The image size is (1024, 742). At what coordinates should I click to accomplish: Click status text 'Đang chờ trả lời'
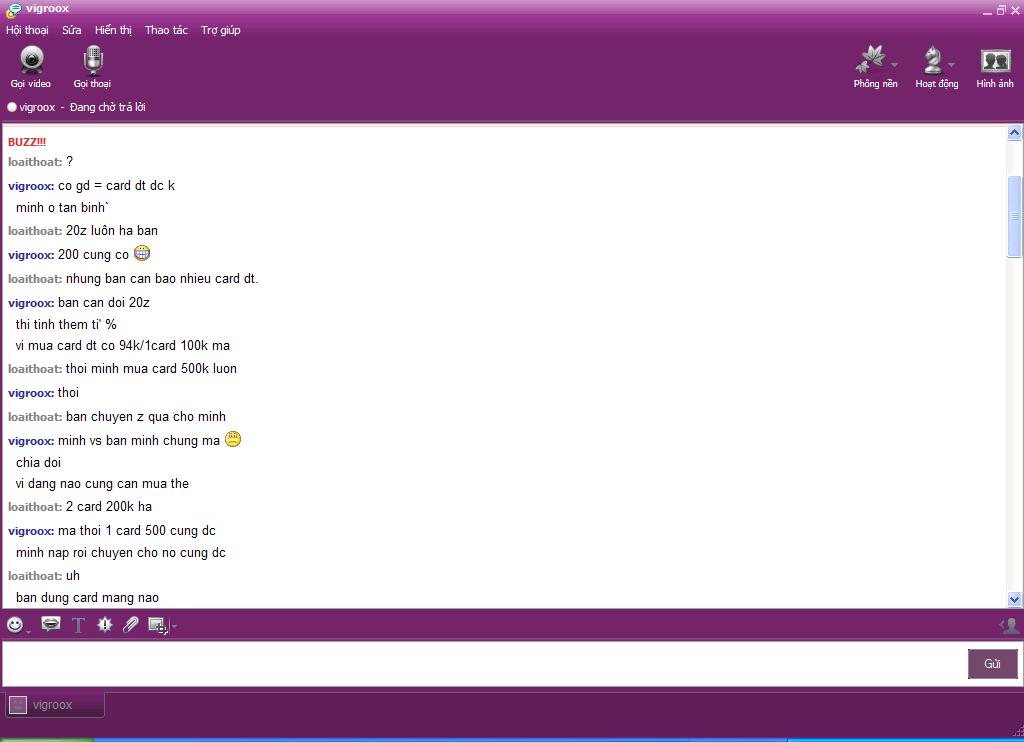tap(108, 107)
